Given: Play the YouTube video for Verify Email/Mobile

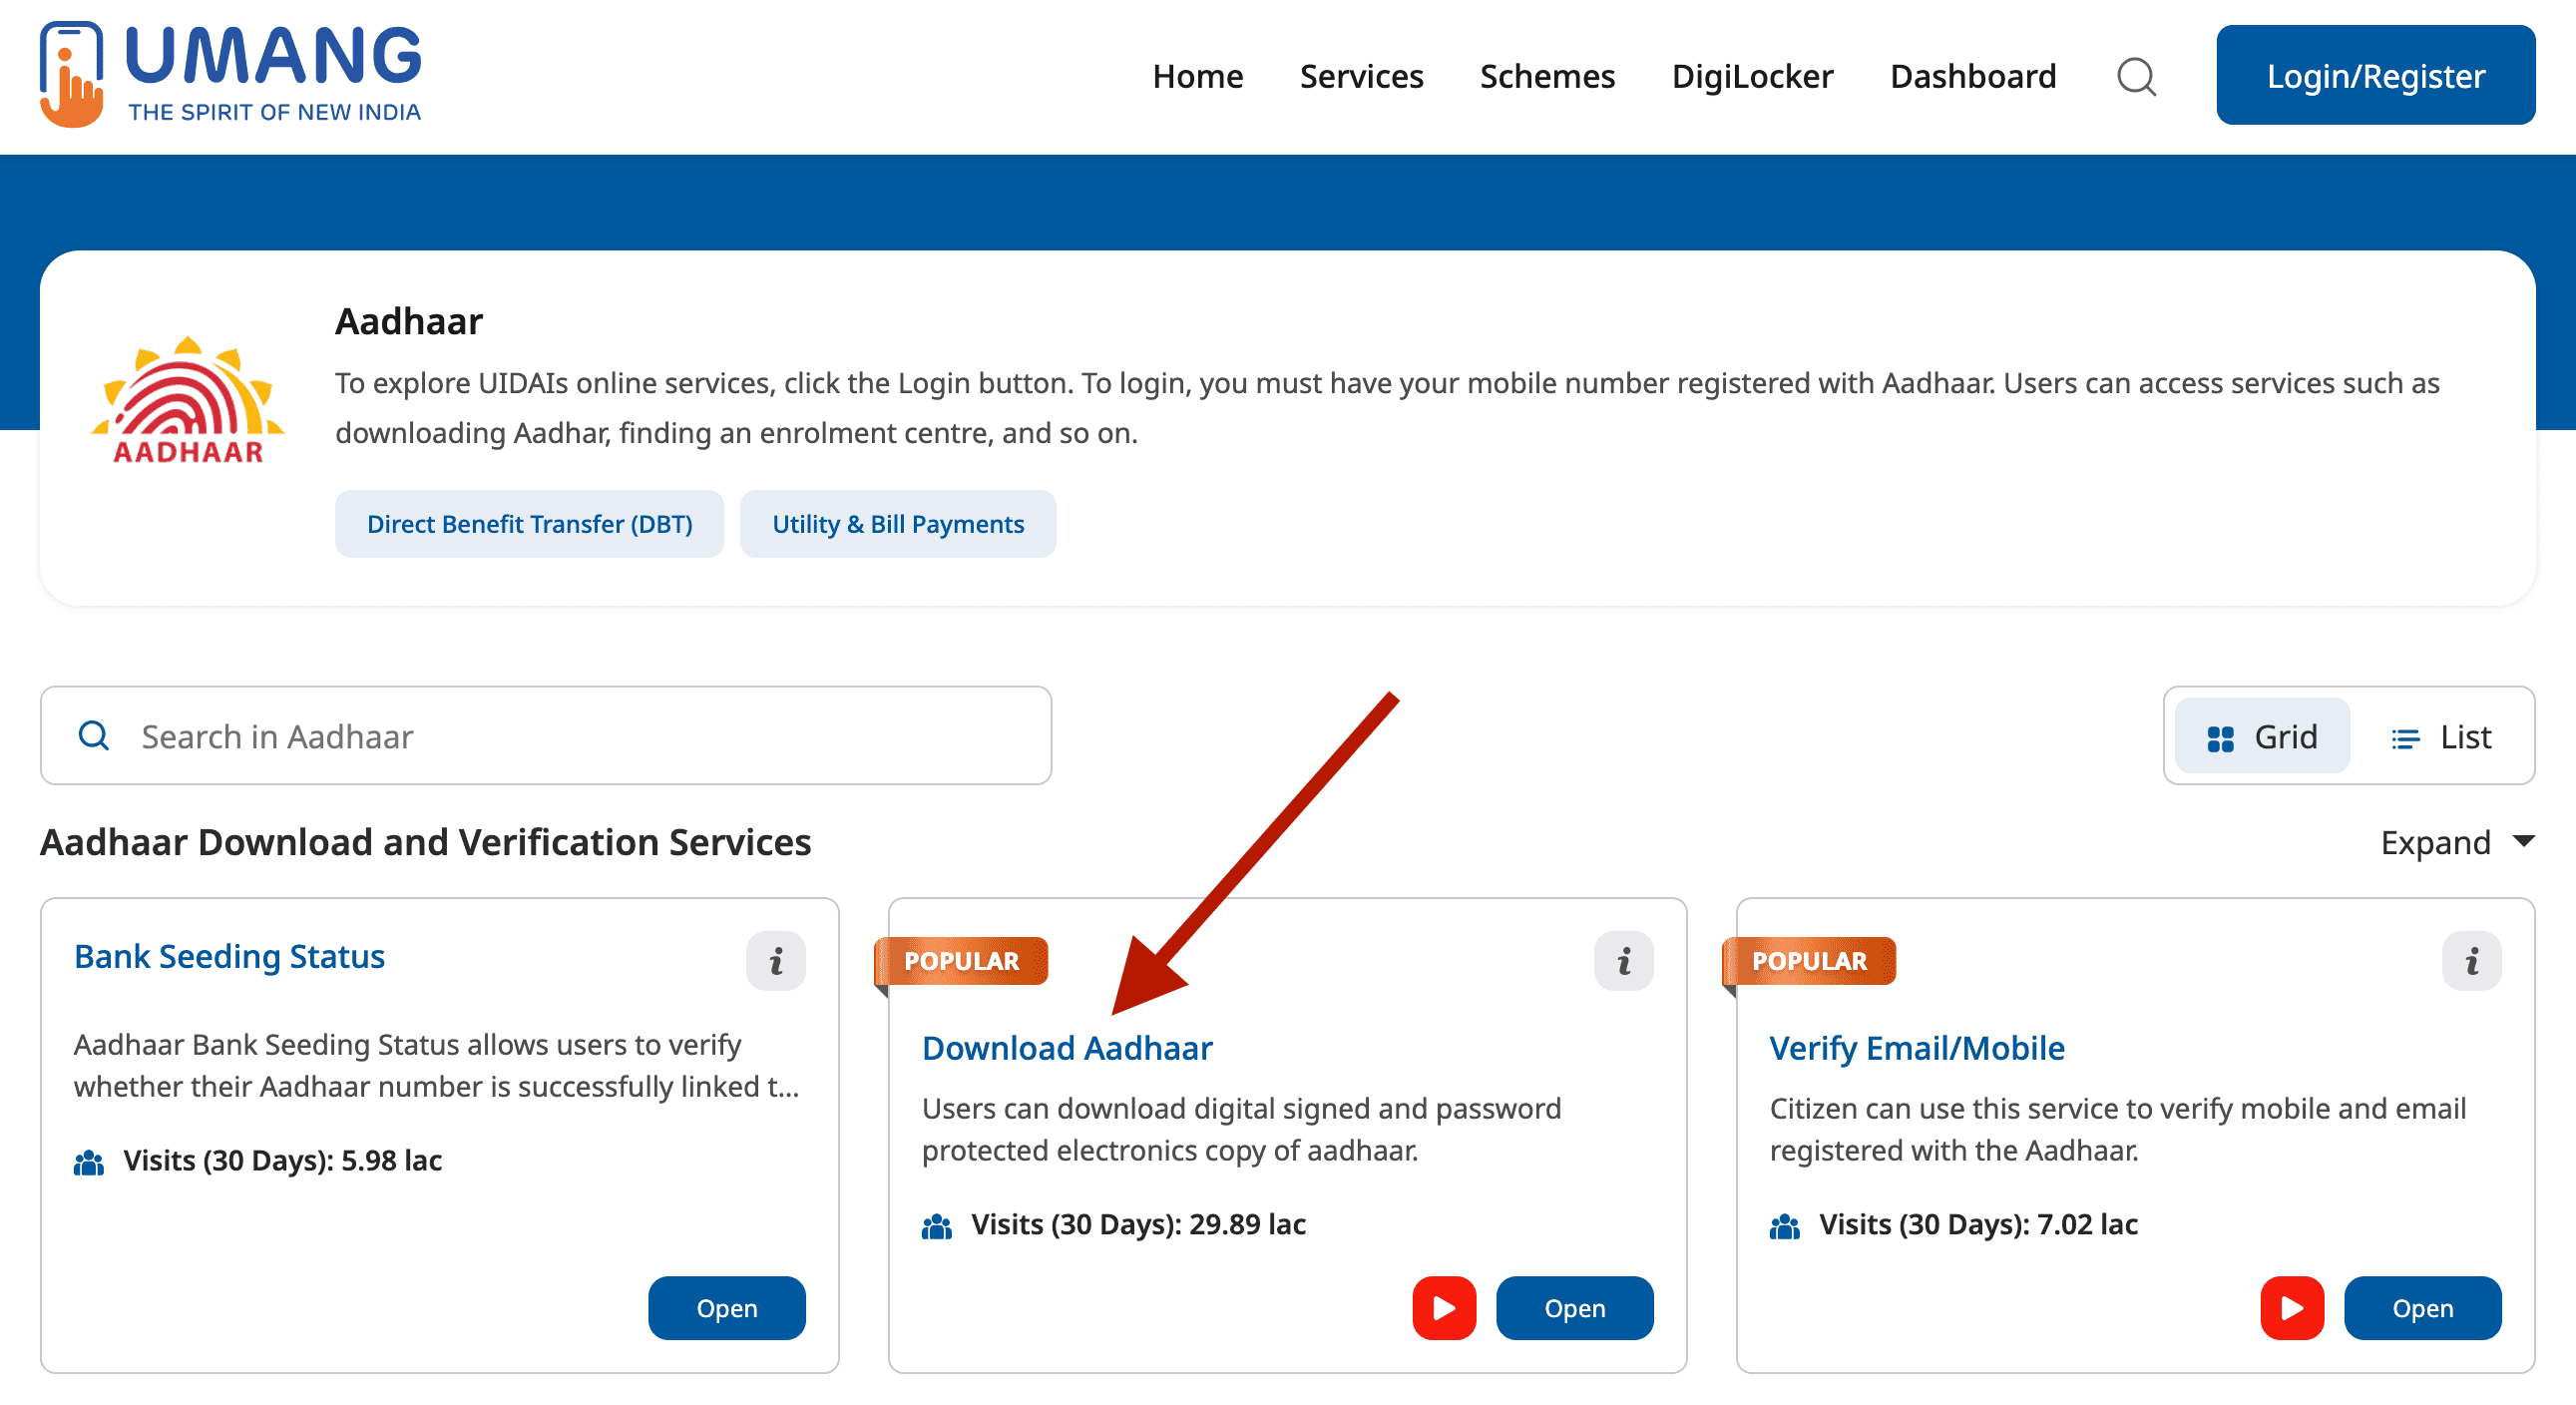Looking at the screenshot, I should click(x=2291, y=1308).
